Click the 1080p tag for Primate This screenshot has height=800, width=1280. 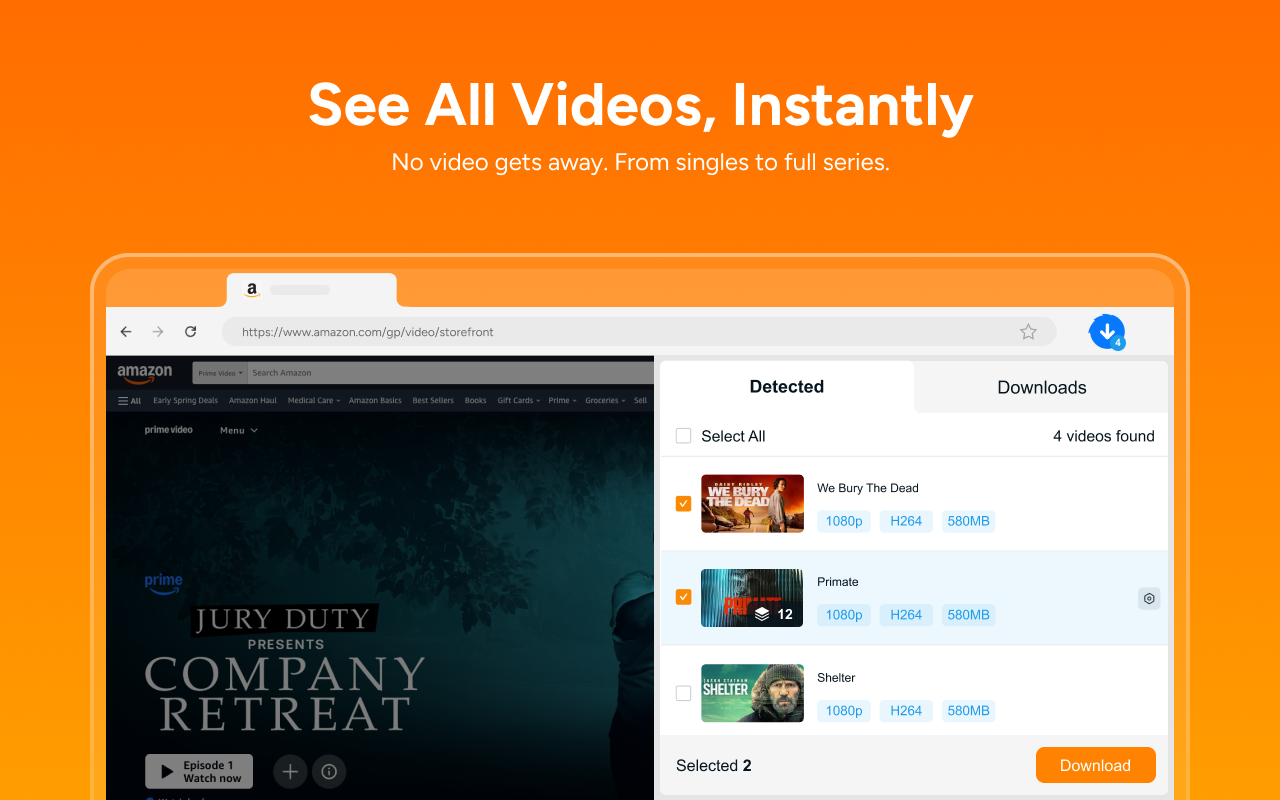point(844,615)
